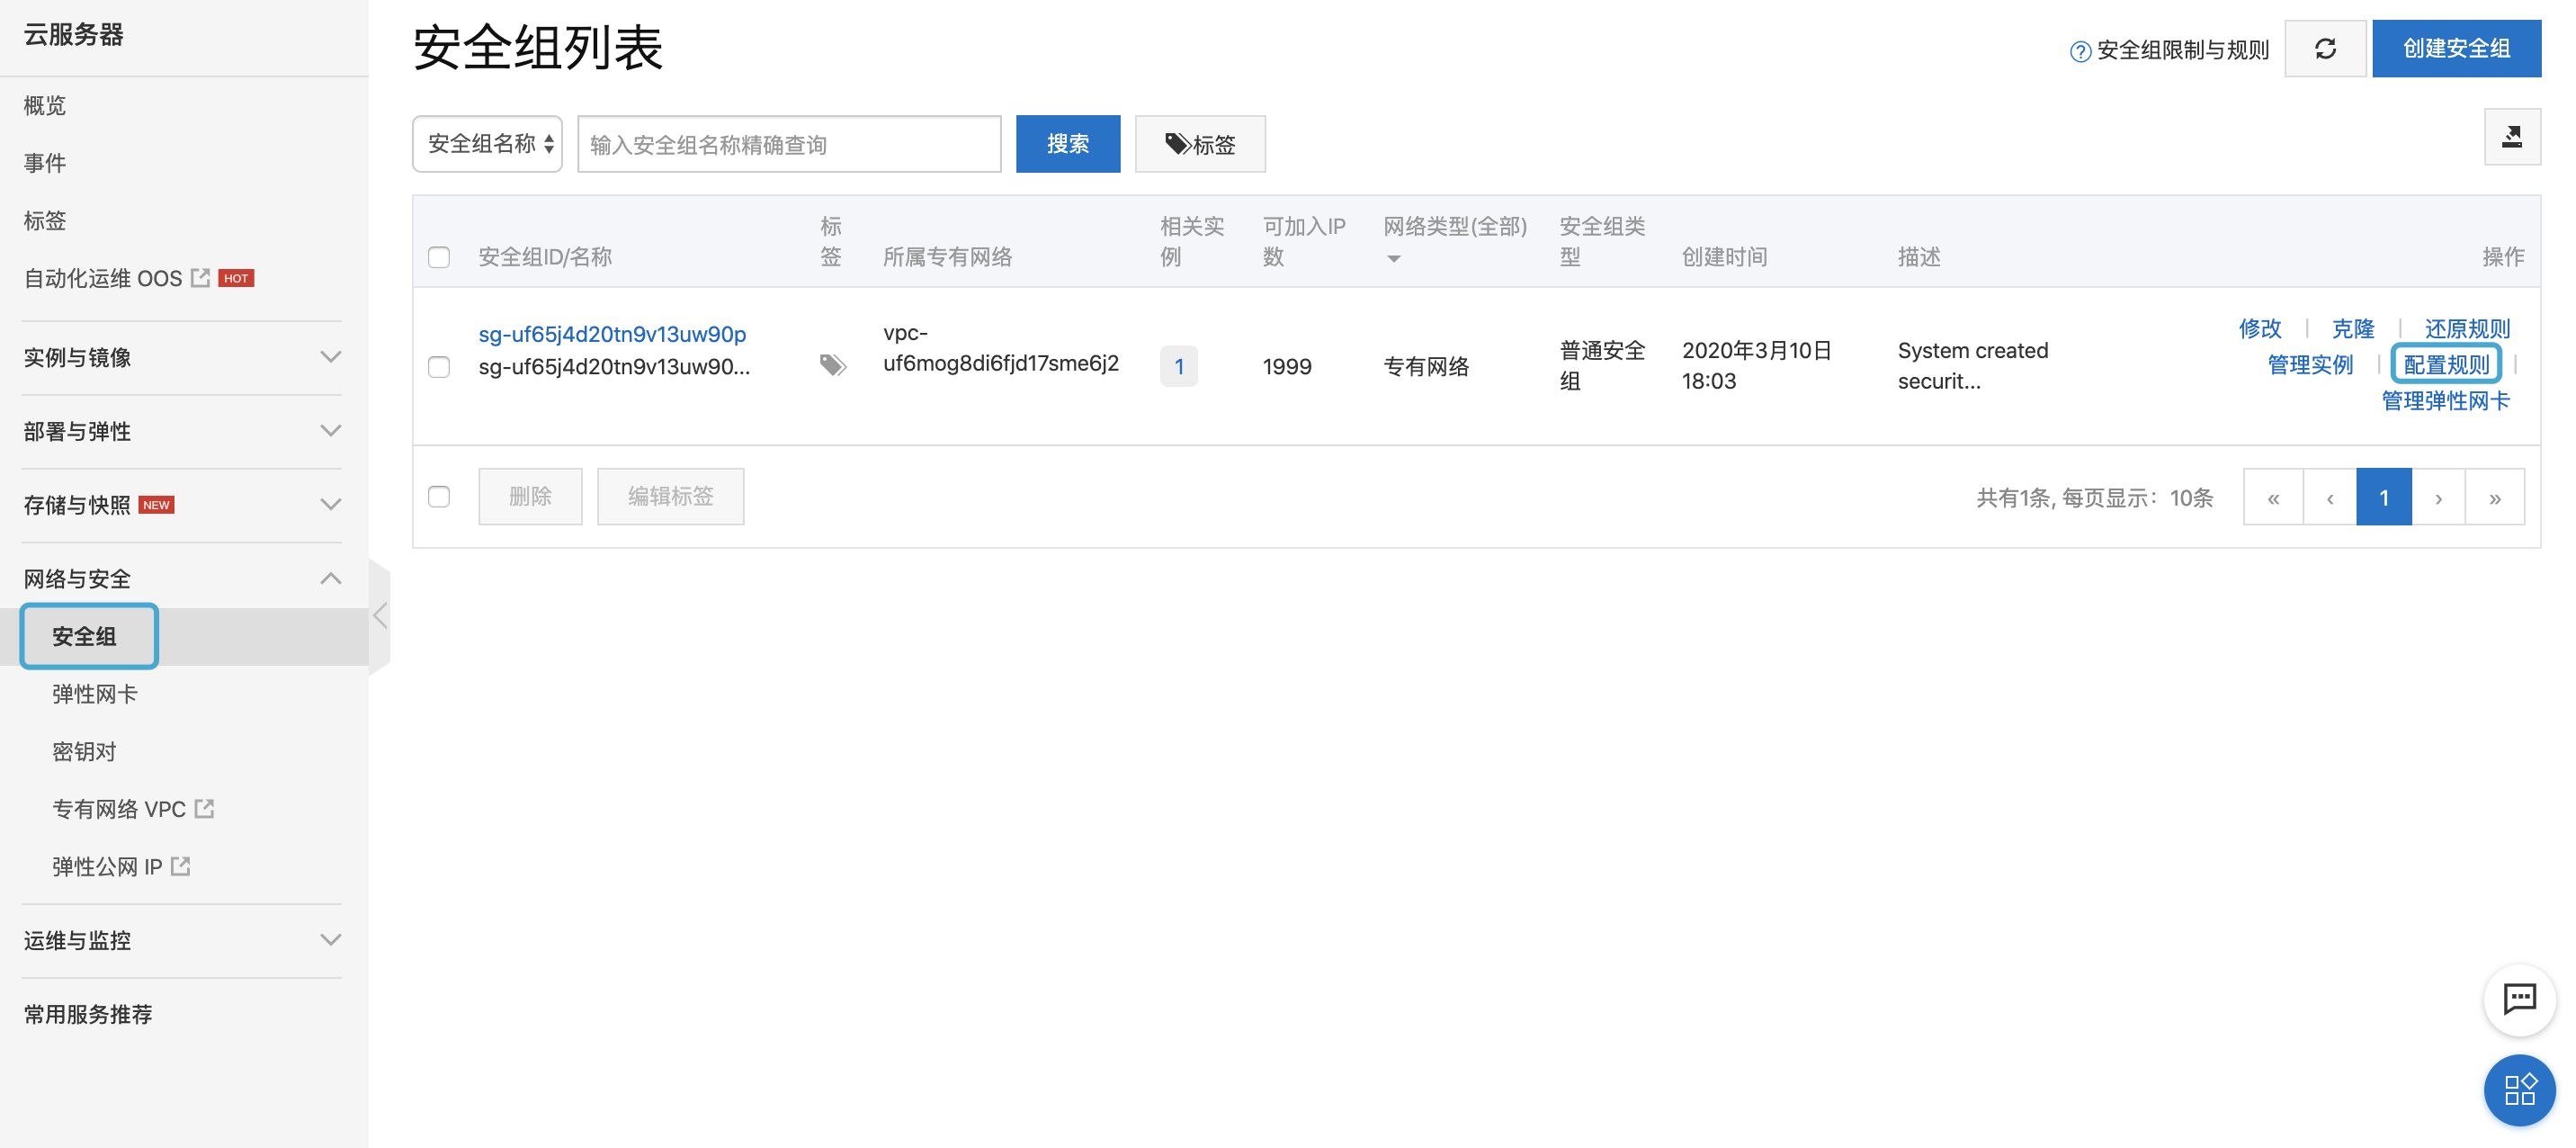The image size is (2576, 1148).
Task: Open the 网络类型(全部) column filter
Action: click(1455, 241)
